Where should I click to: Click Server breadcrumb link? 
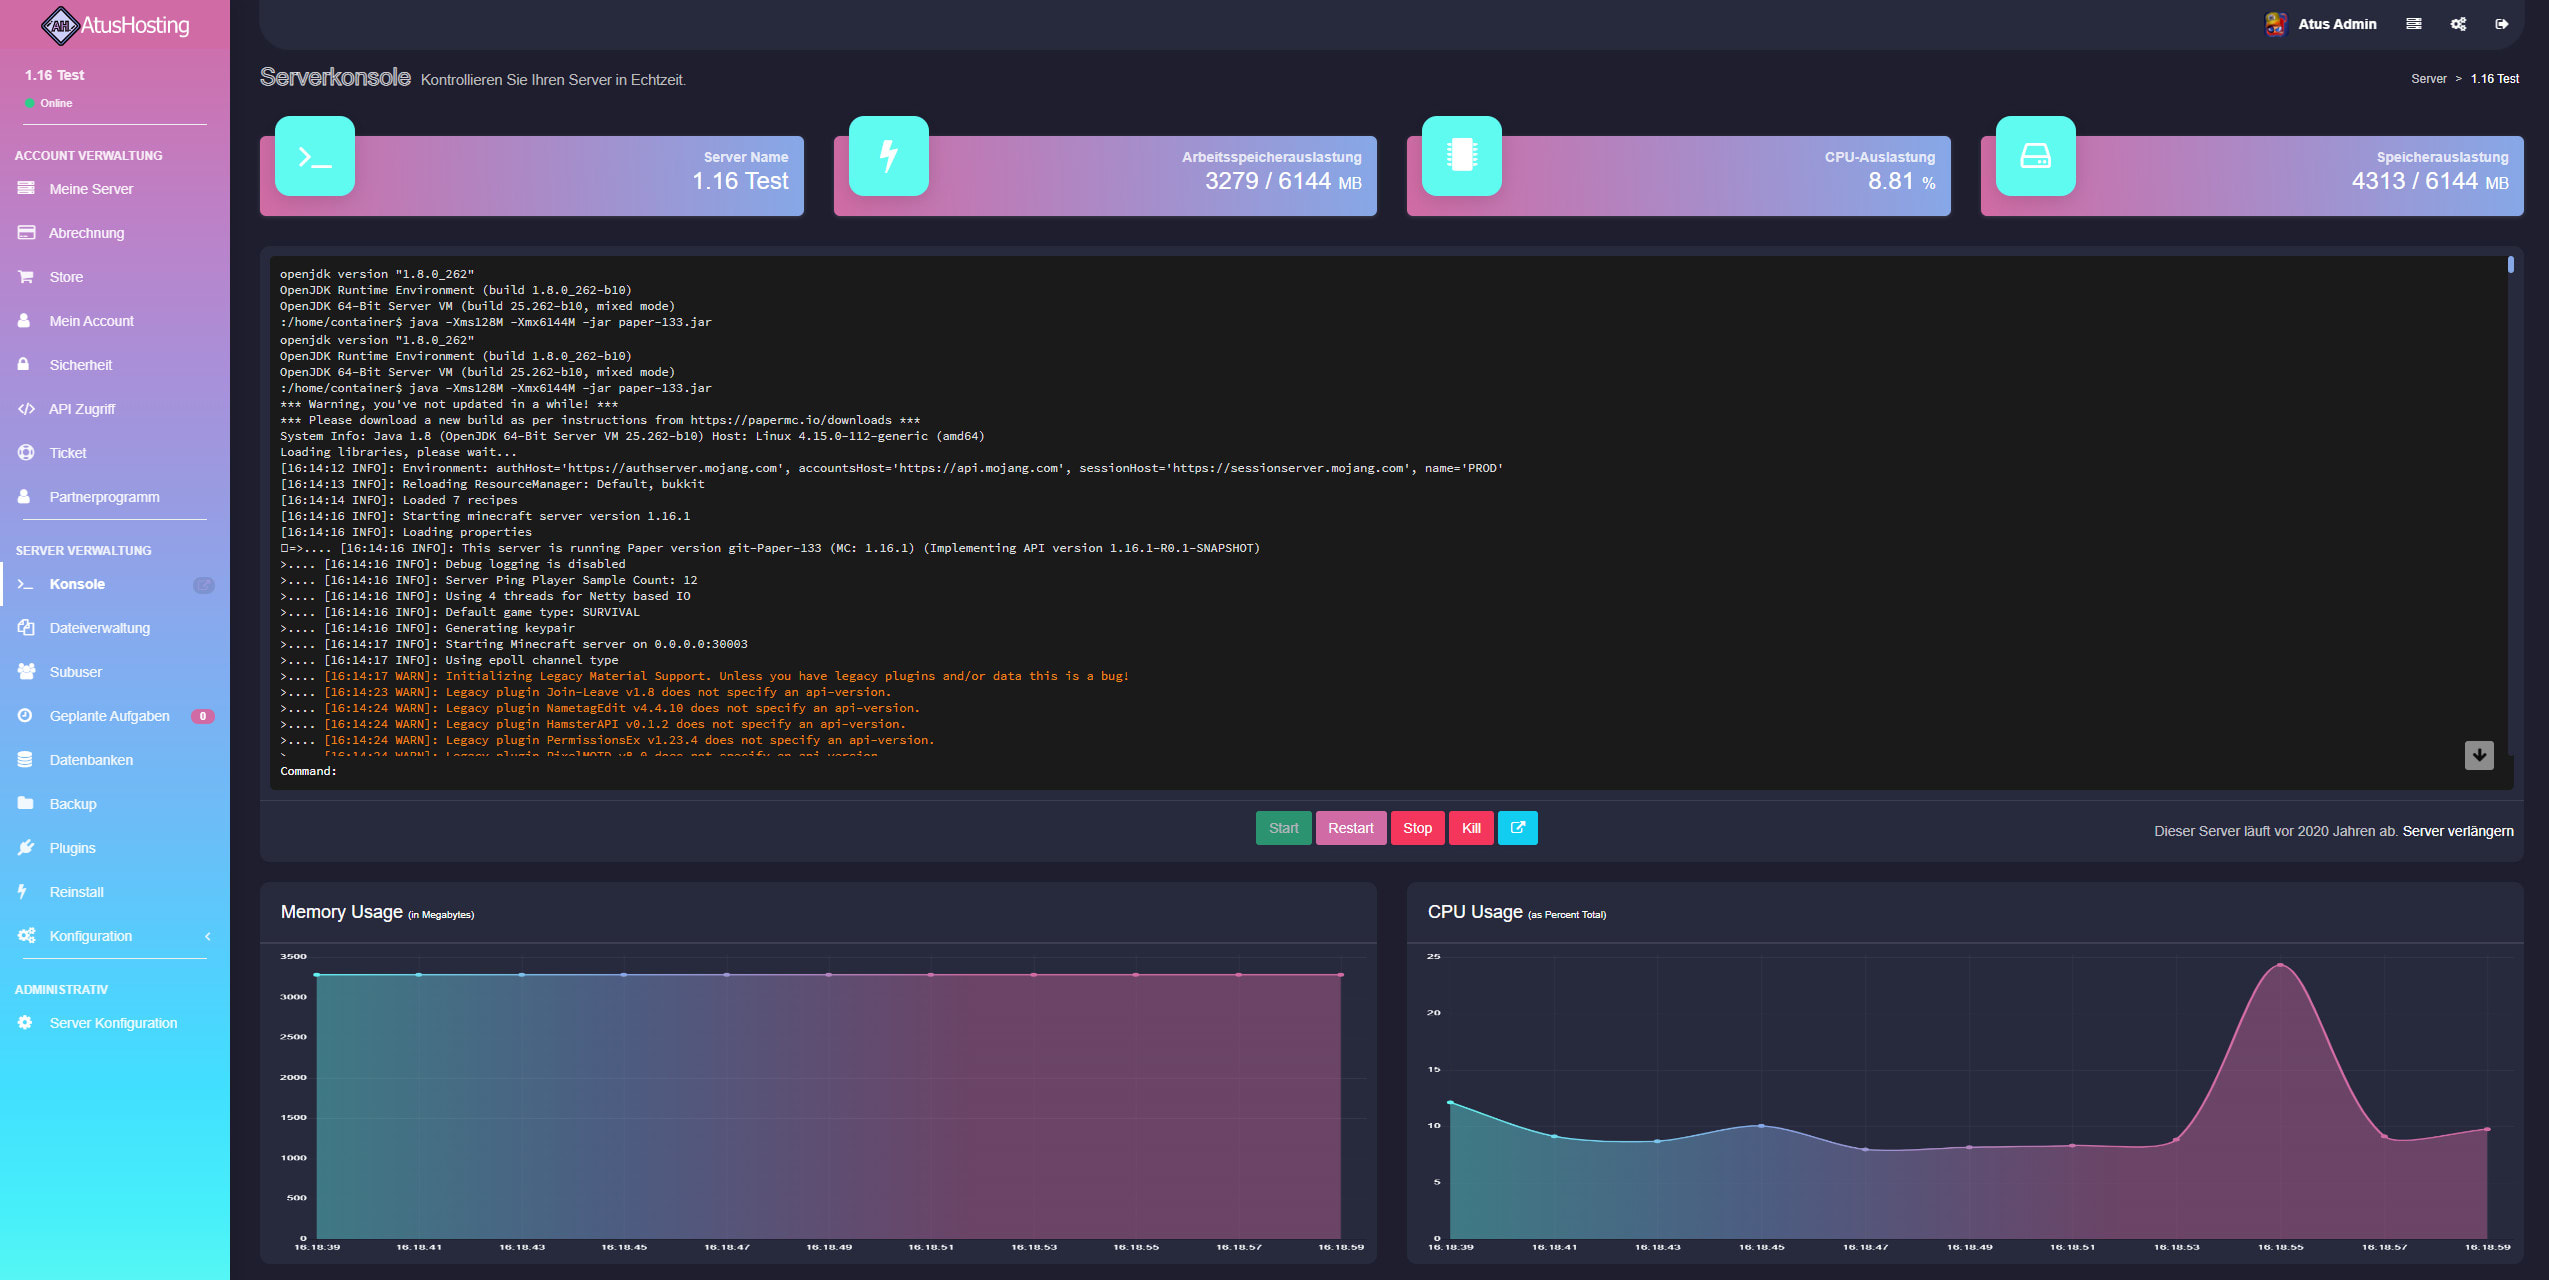(2428, 79)
